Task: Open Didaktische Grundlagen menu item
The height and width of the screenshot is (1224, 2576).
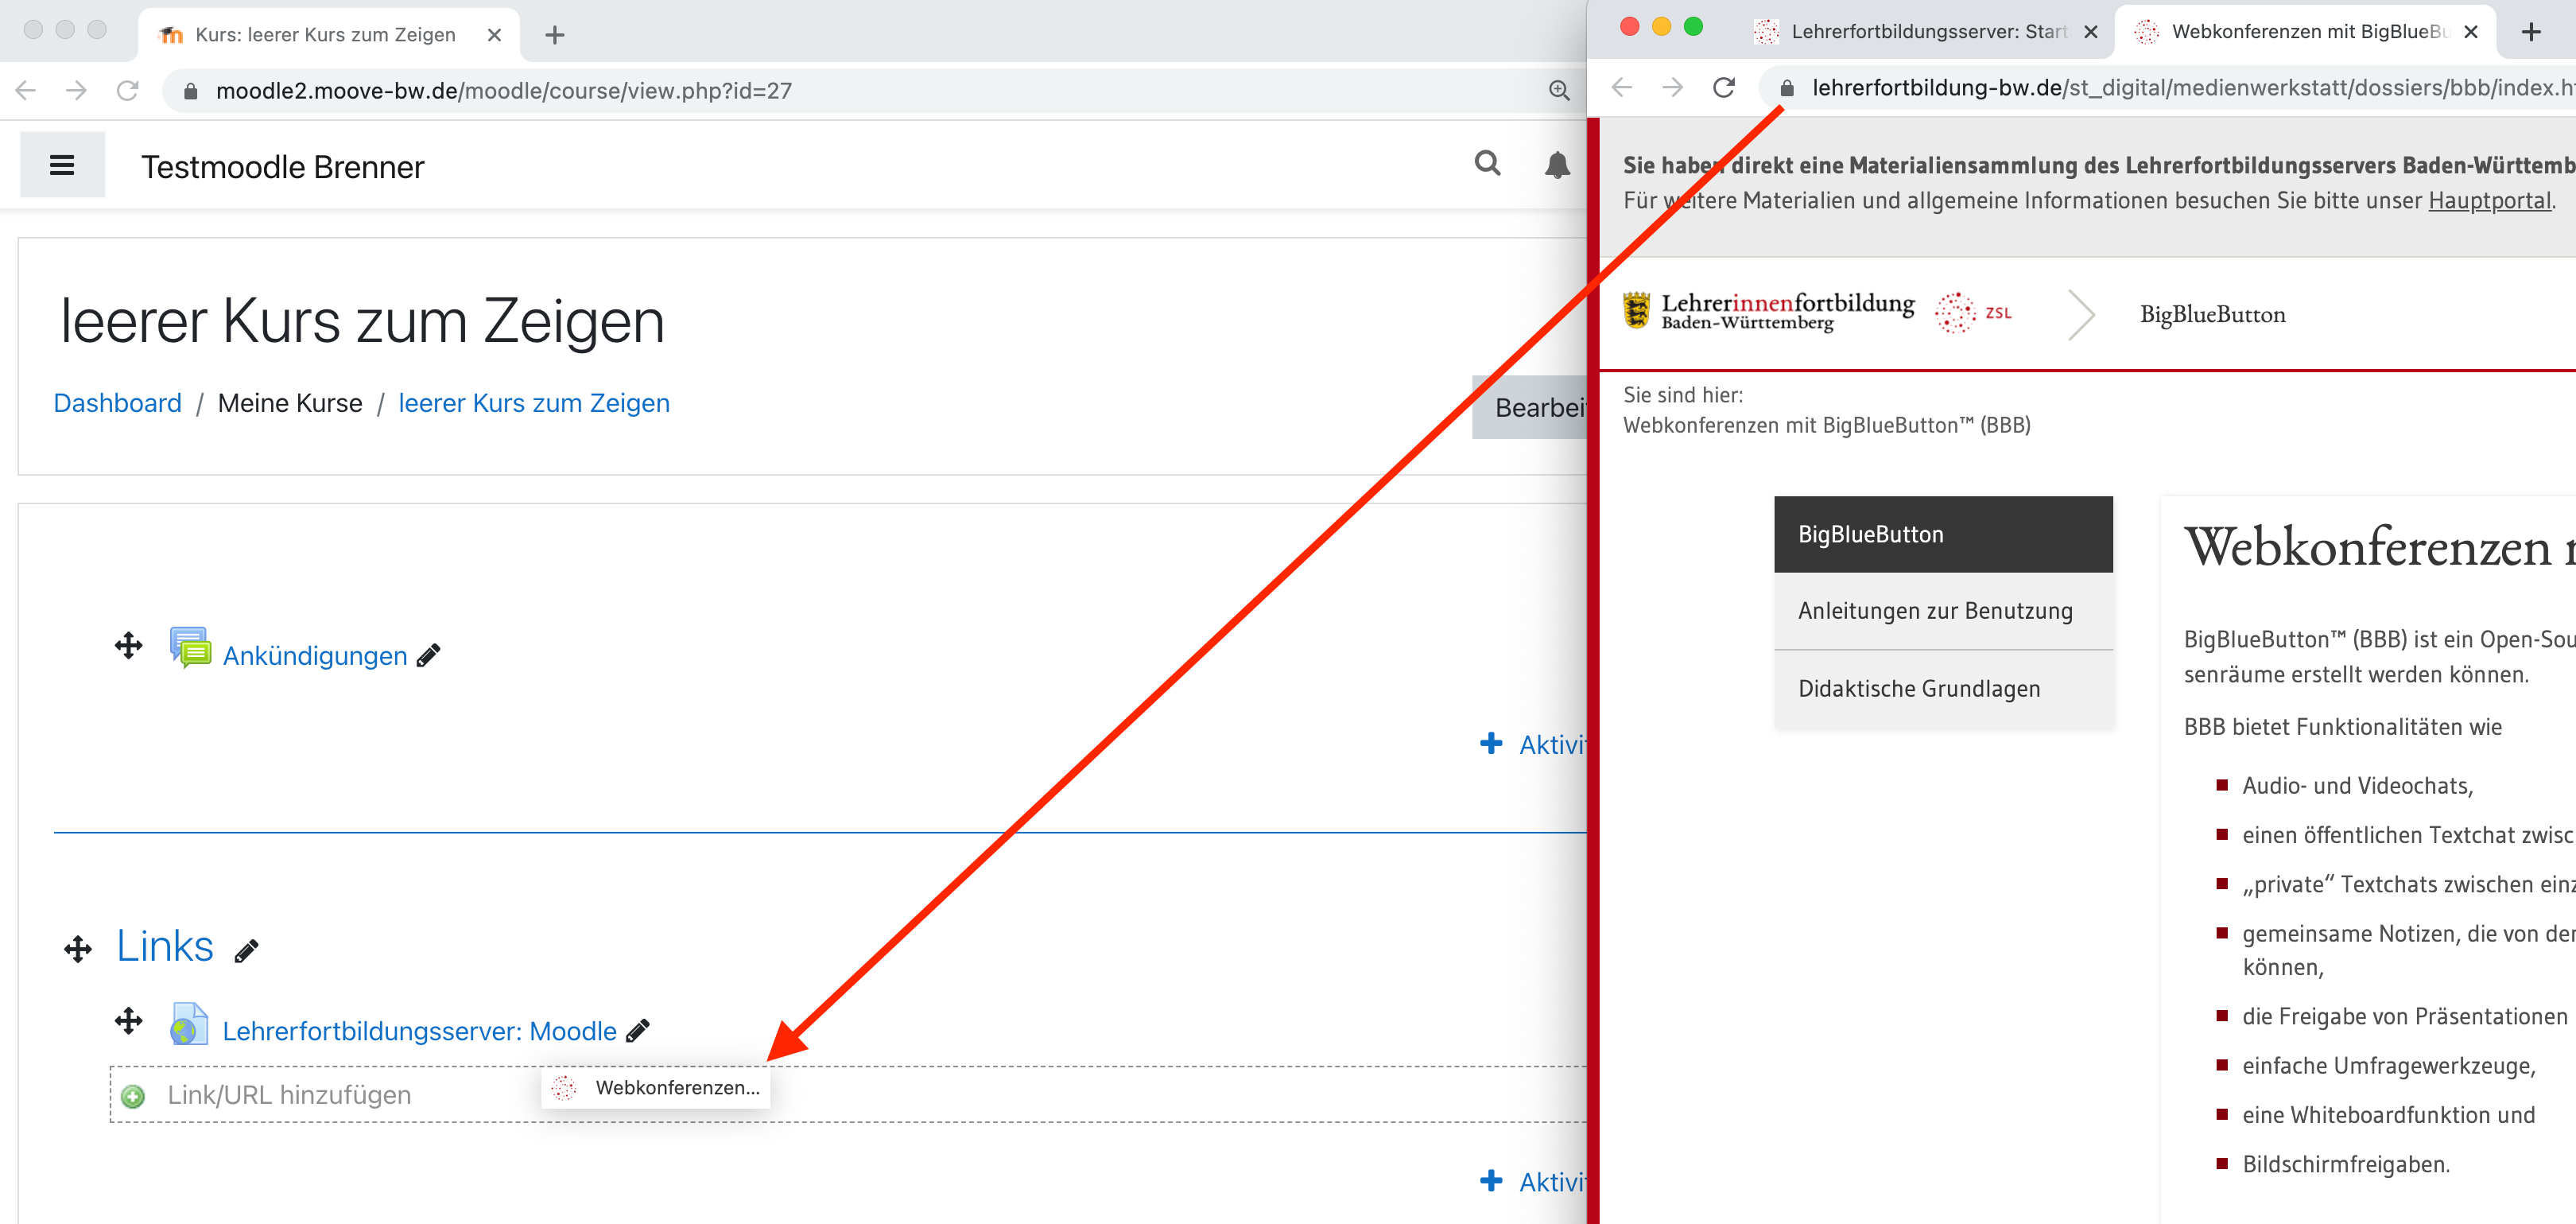Action: (1918, 689)
